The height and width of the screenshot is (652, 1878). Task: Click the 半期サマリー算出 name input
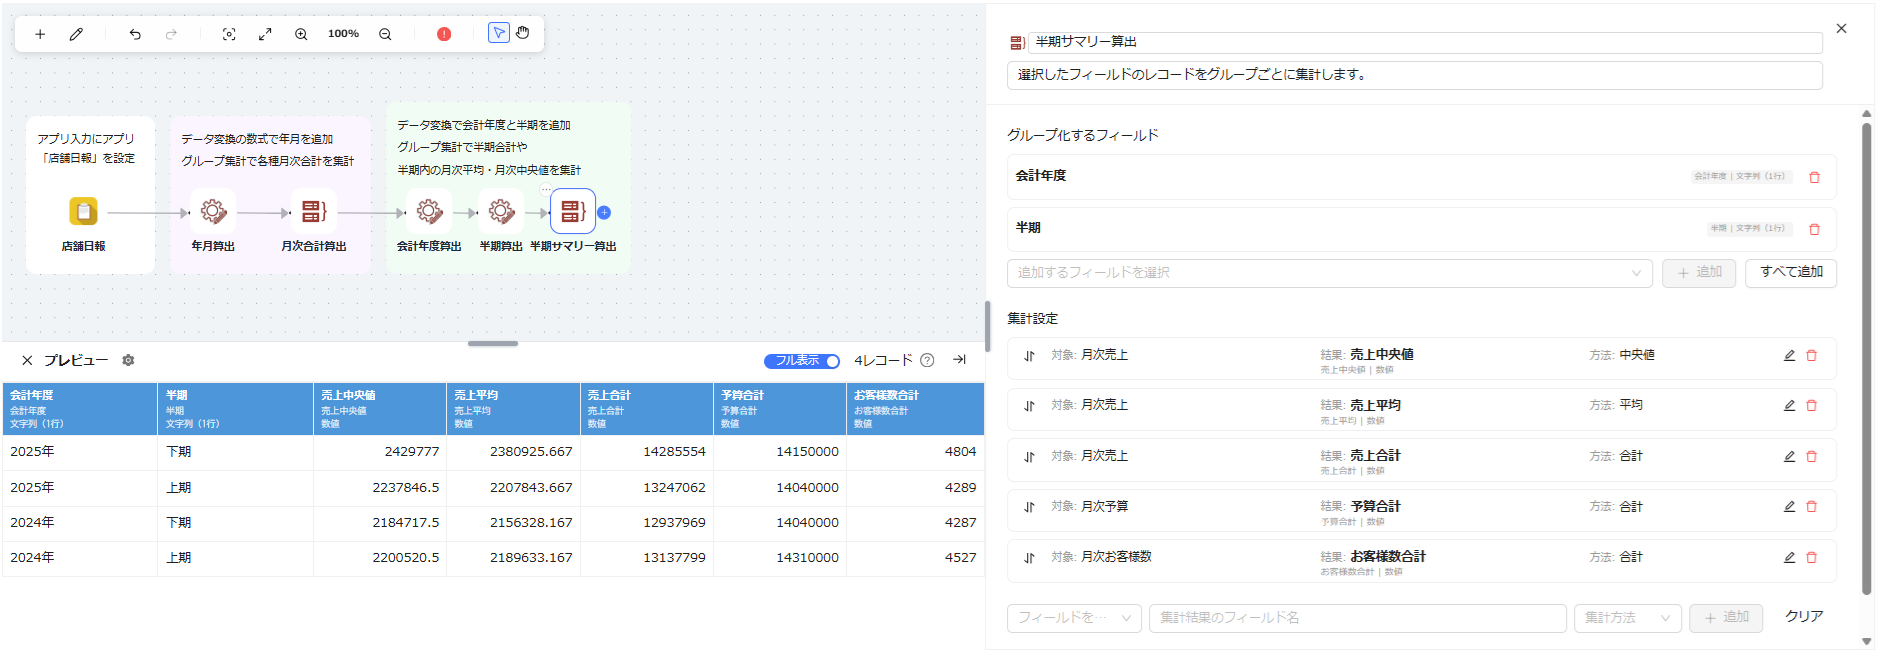pos(1425,42)
